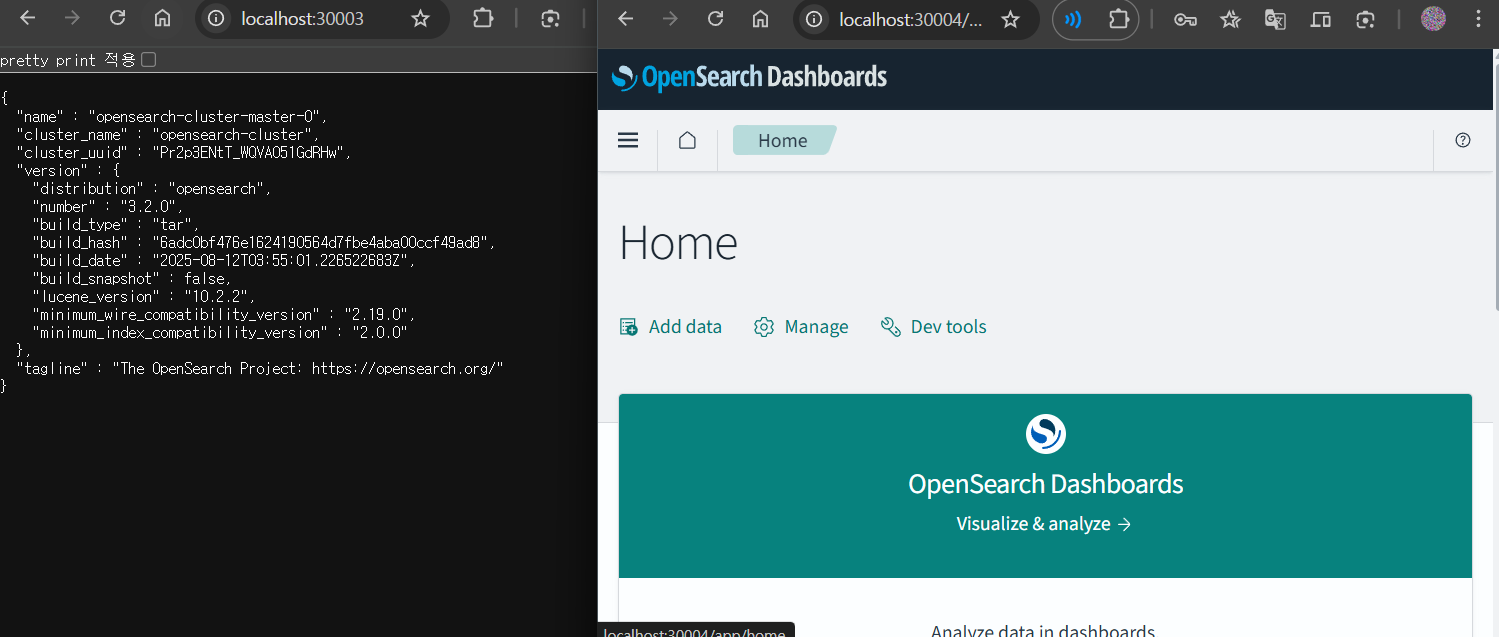Reload the localhost:30003 page
The image size is (1499, 637).
click(x=117, y=18)
